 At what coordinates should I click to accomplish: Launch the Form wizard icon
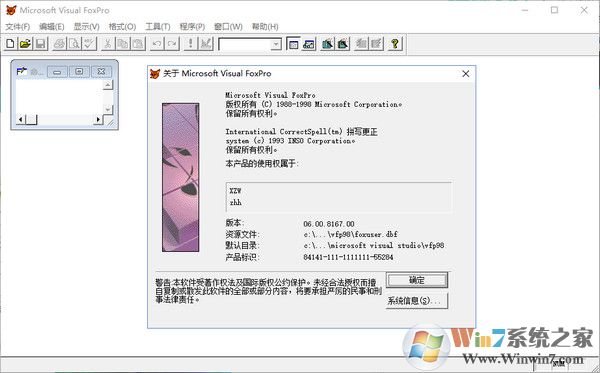[327, 44]
